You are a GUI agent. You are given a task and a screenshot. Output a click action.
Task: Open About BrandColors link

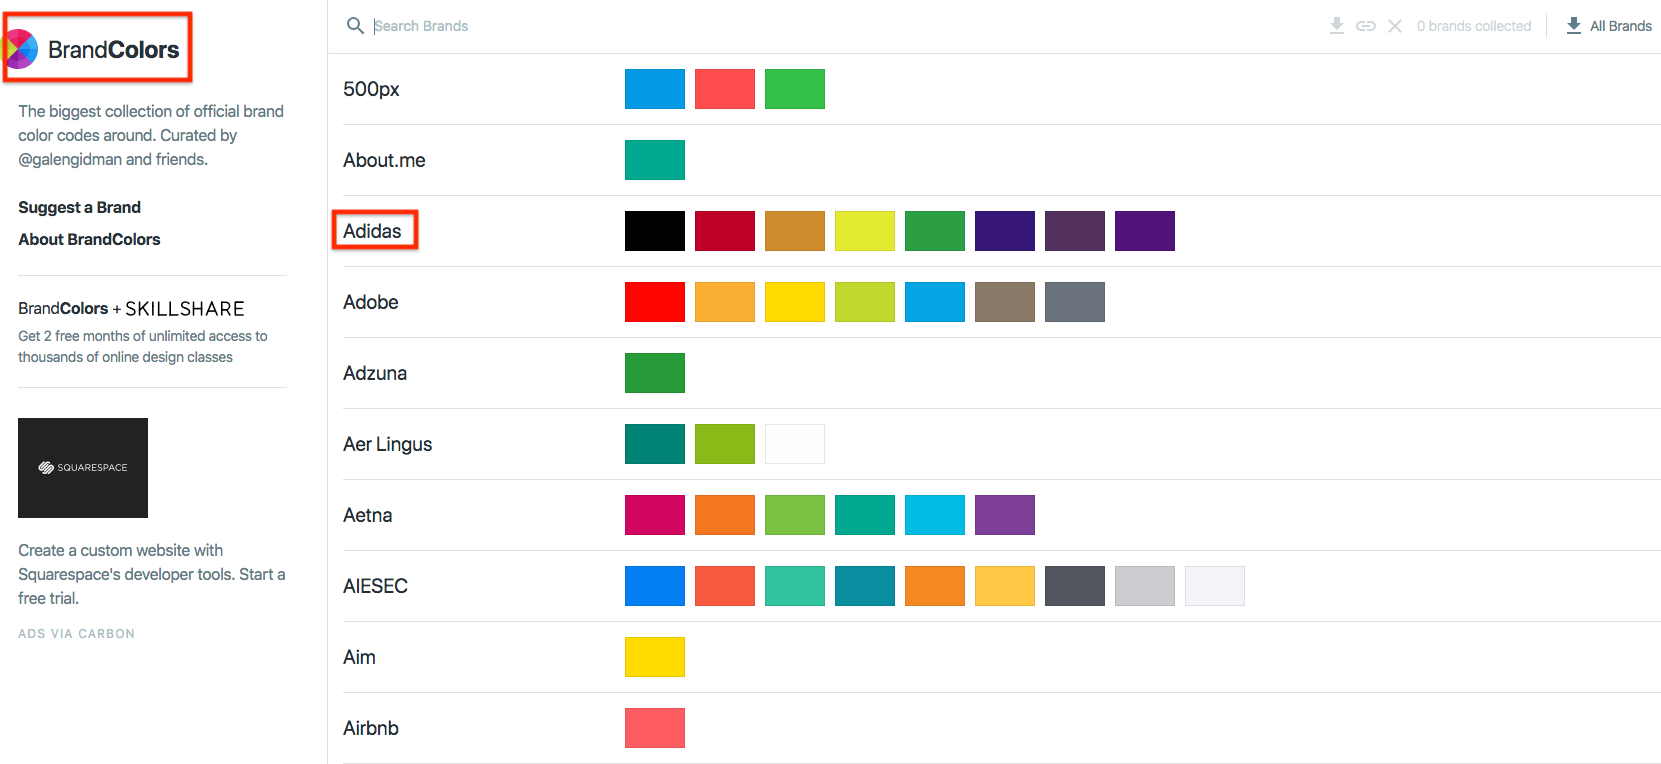[x=89, y=239]
